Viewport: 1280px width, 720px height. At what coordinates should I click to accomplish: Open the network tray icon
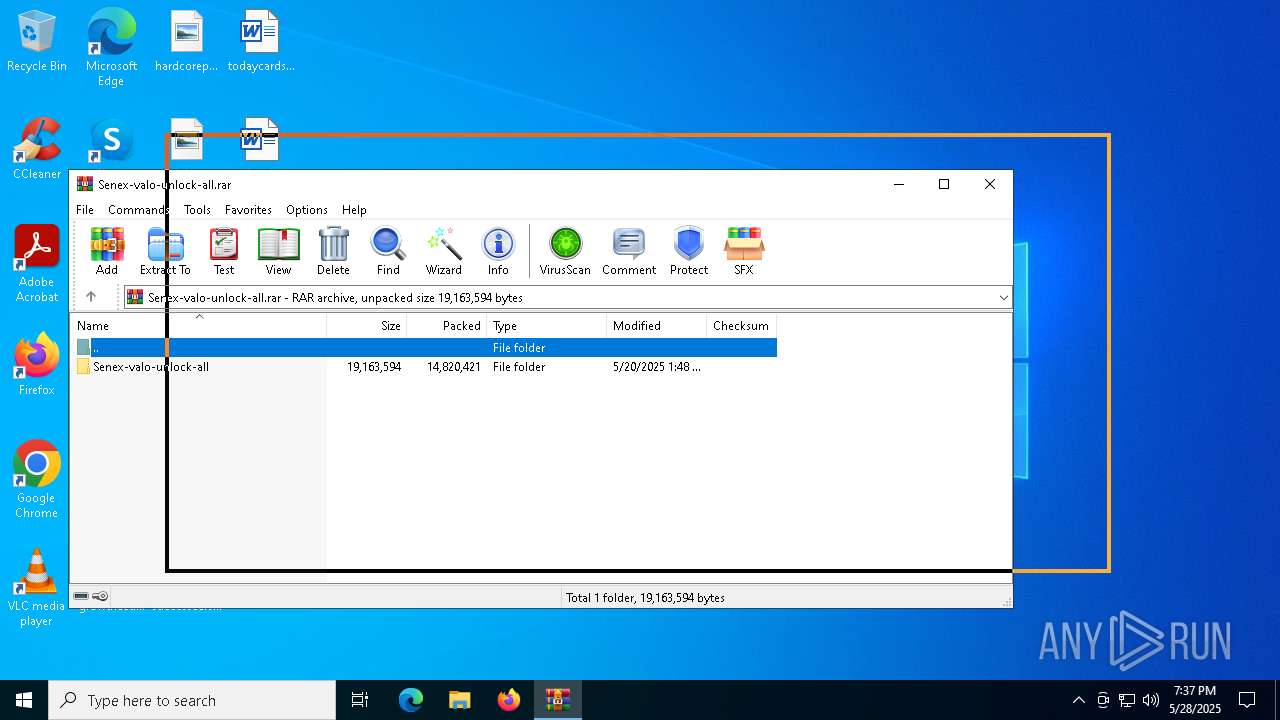pyautogui.click(x=1127, y=700)
